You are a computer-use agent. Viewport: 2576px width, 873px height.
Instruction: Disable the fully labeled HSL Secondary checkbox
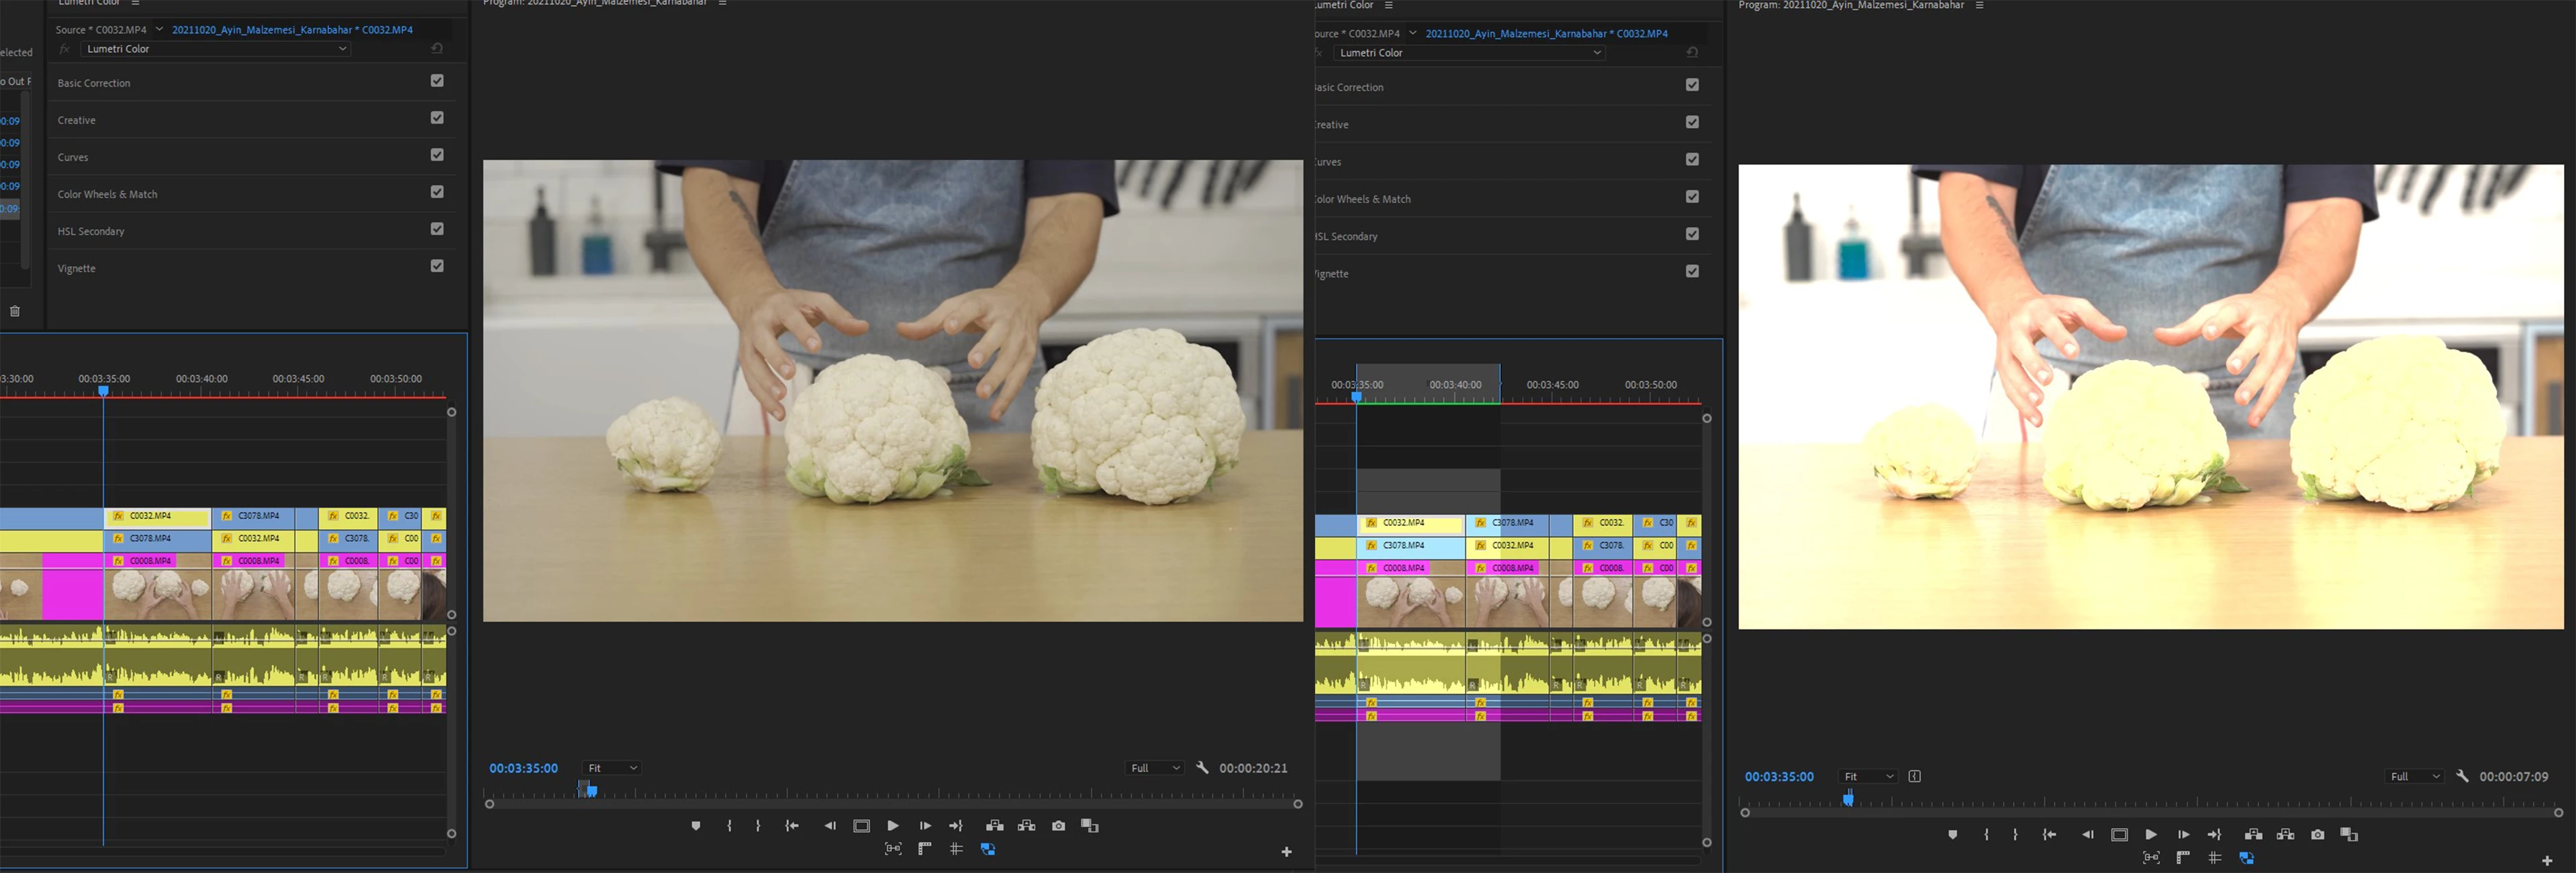pos(437,229)
